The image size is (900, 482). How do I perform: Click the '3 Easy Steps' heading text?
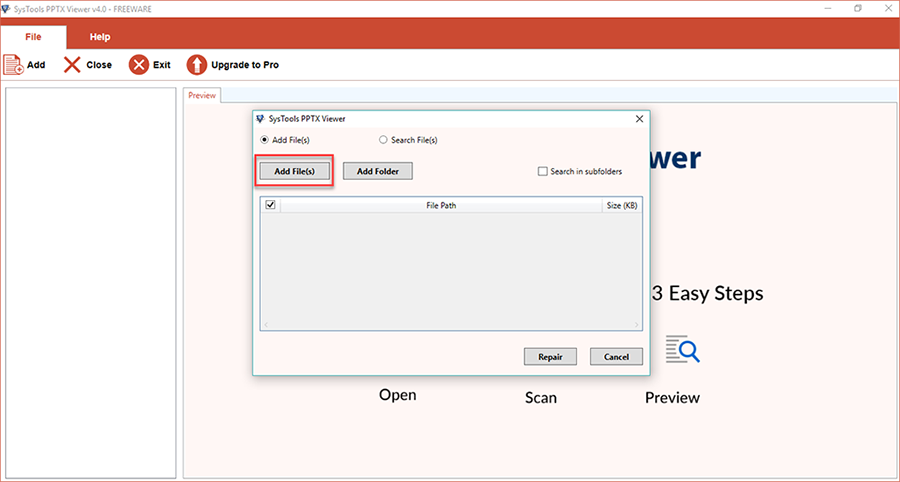(x=709, y=294)
